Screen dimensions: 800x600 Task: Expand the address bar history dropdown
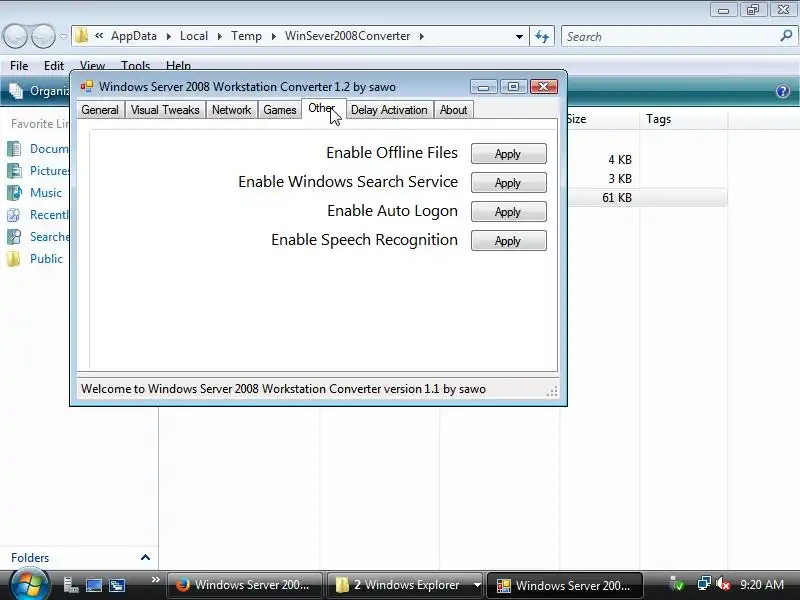pos(519,37)
